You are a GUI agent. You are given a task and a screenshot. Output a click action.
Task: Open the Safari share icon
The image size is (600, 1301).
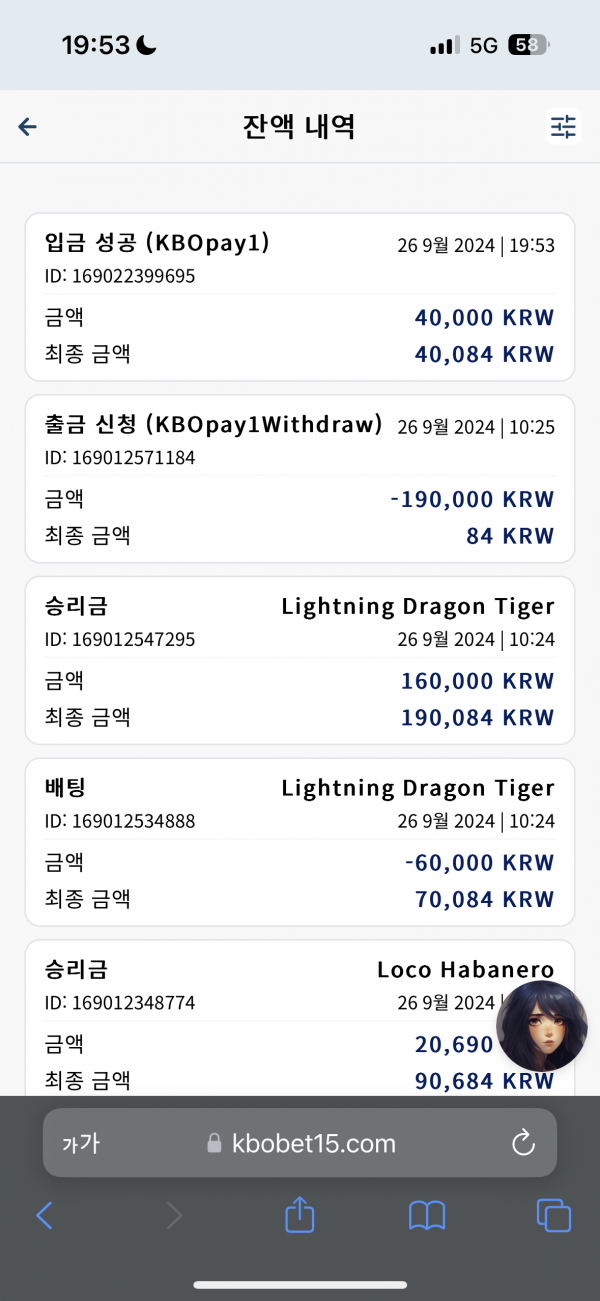(x=300, y=1215)
